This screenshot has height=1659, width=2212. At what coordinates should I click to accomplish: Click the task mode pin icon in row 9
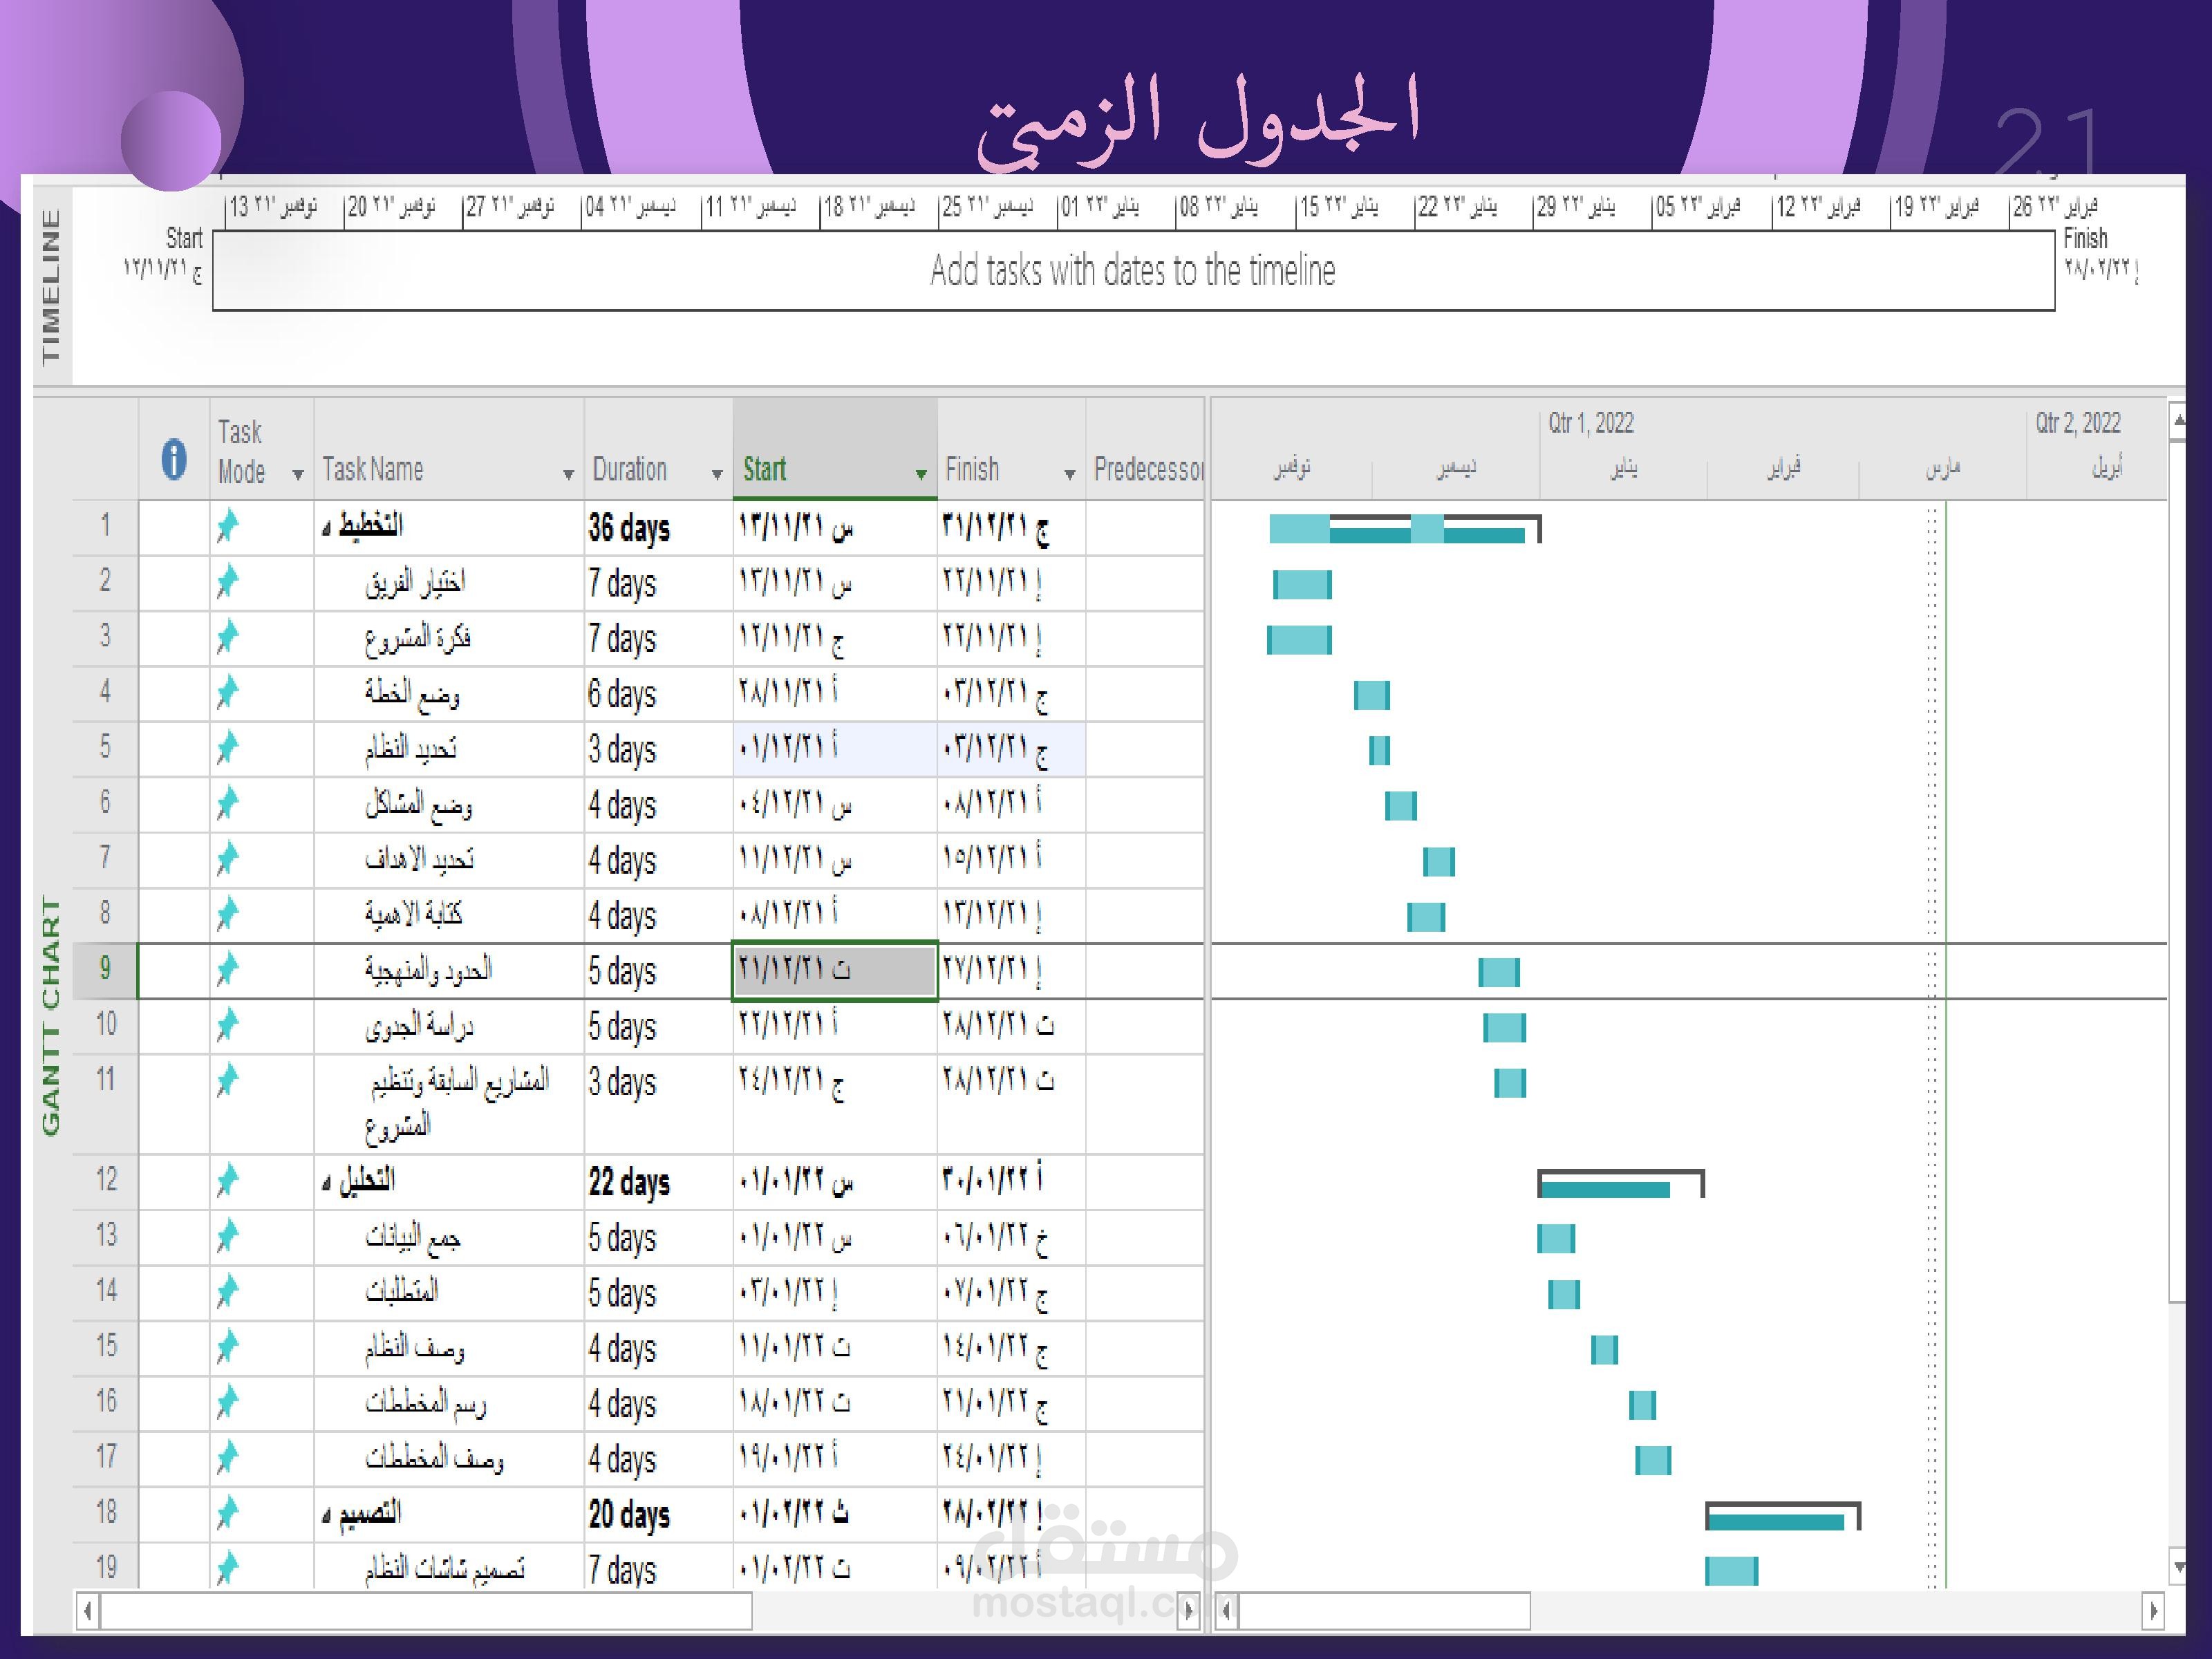(228, 969)
